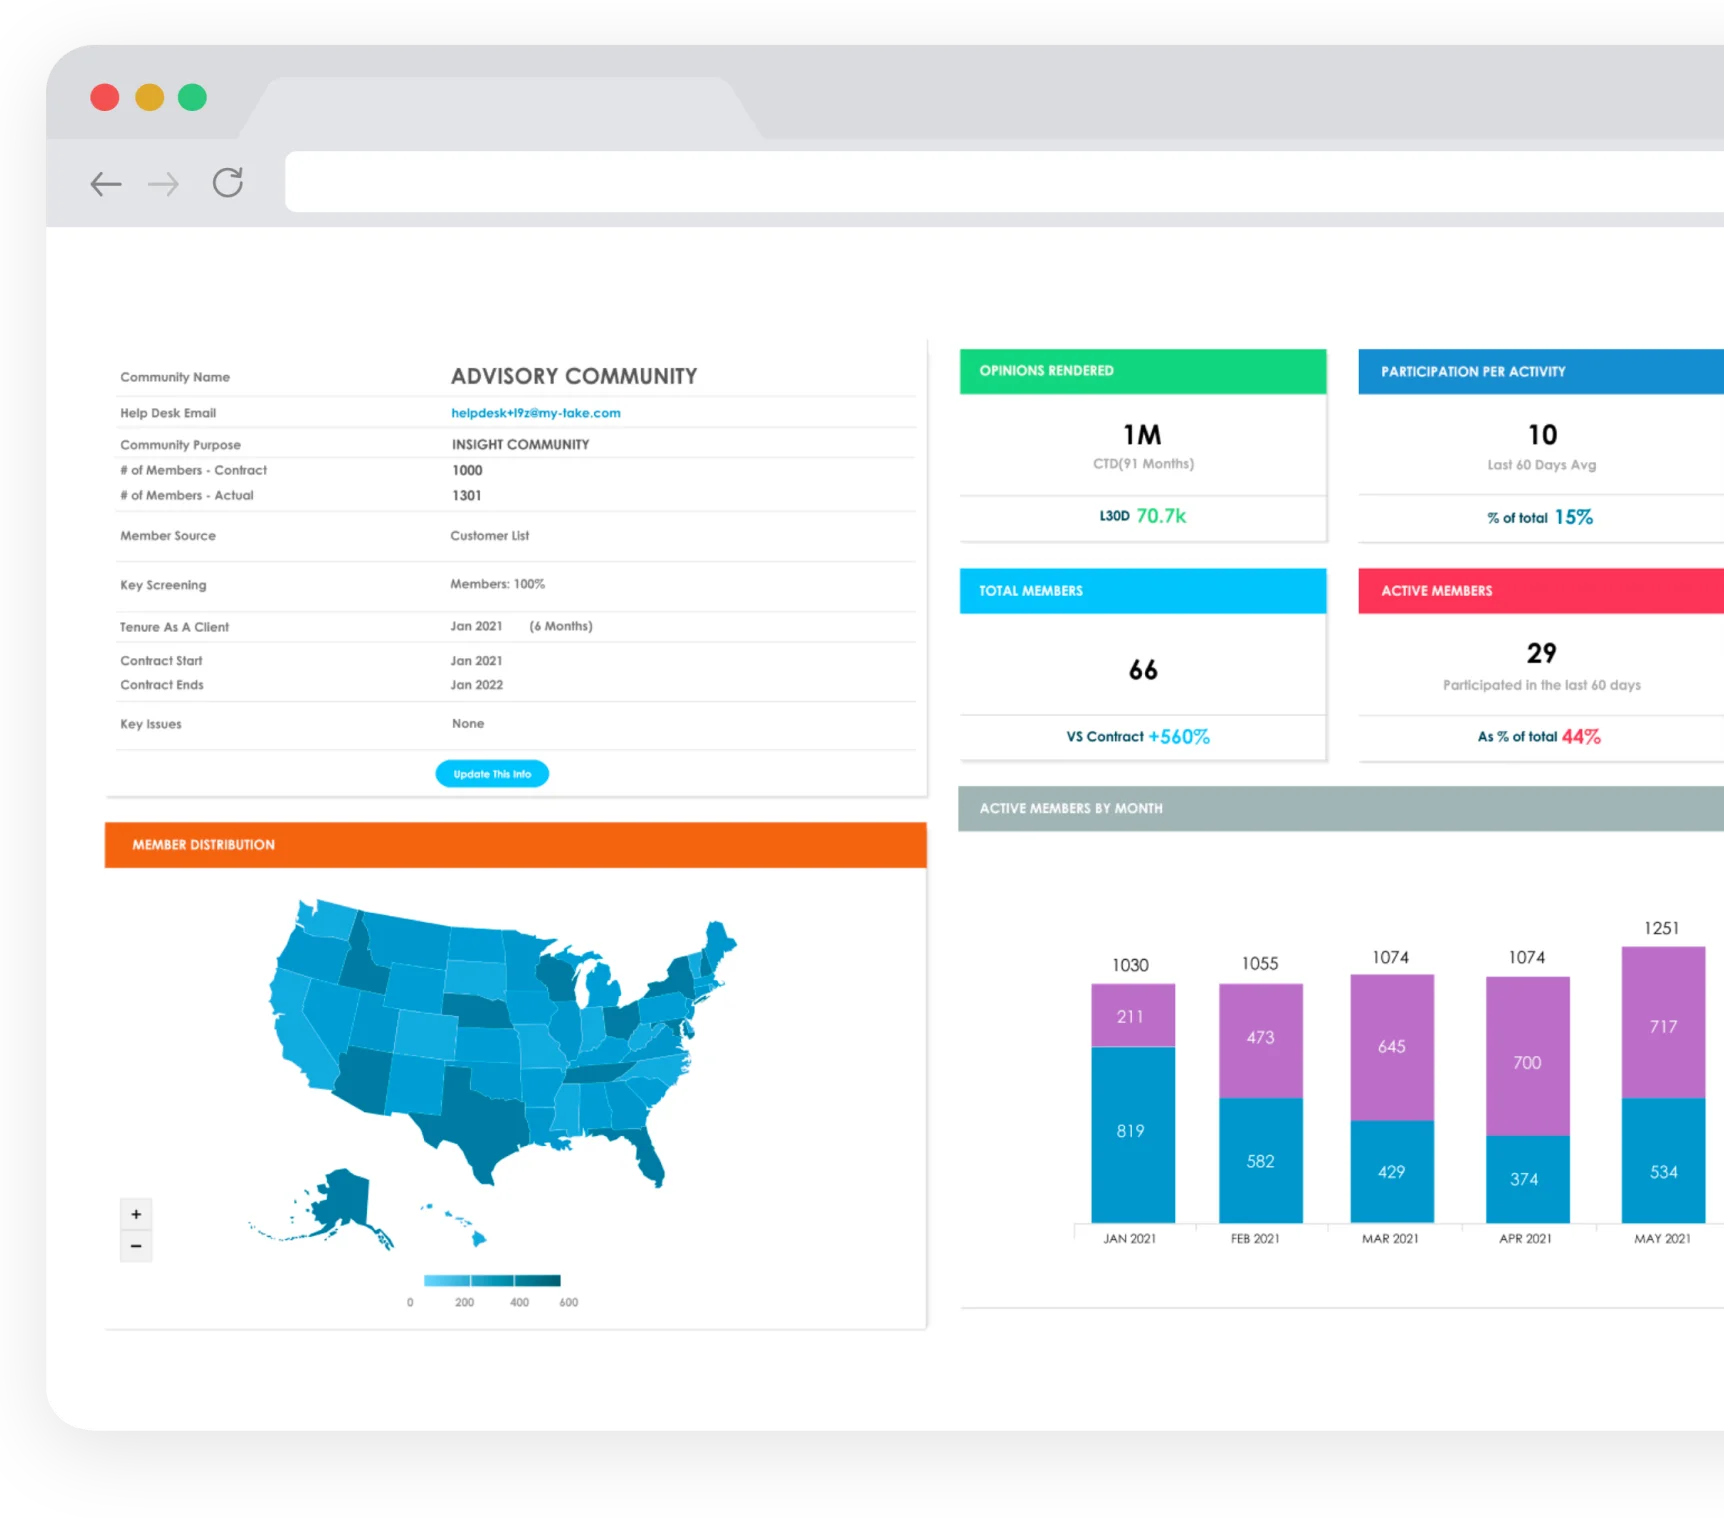
Task: Click the browser back arrow
Action: (x=106, y=184)
